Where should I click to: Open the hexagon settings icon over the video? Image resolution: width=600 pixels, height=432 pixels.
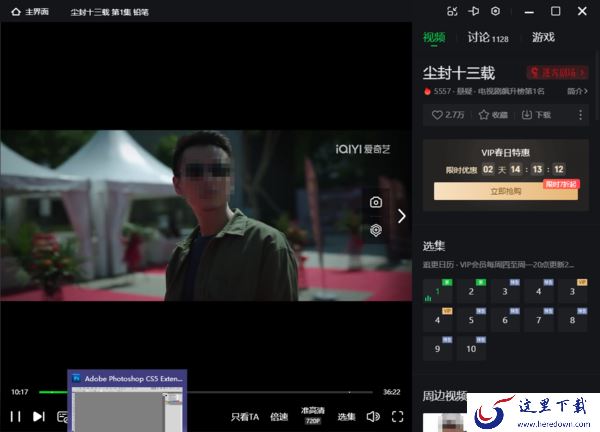(376, 230)
